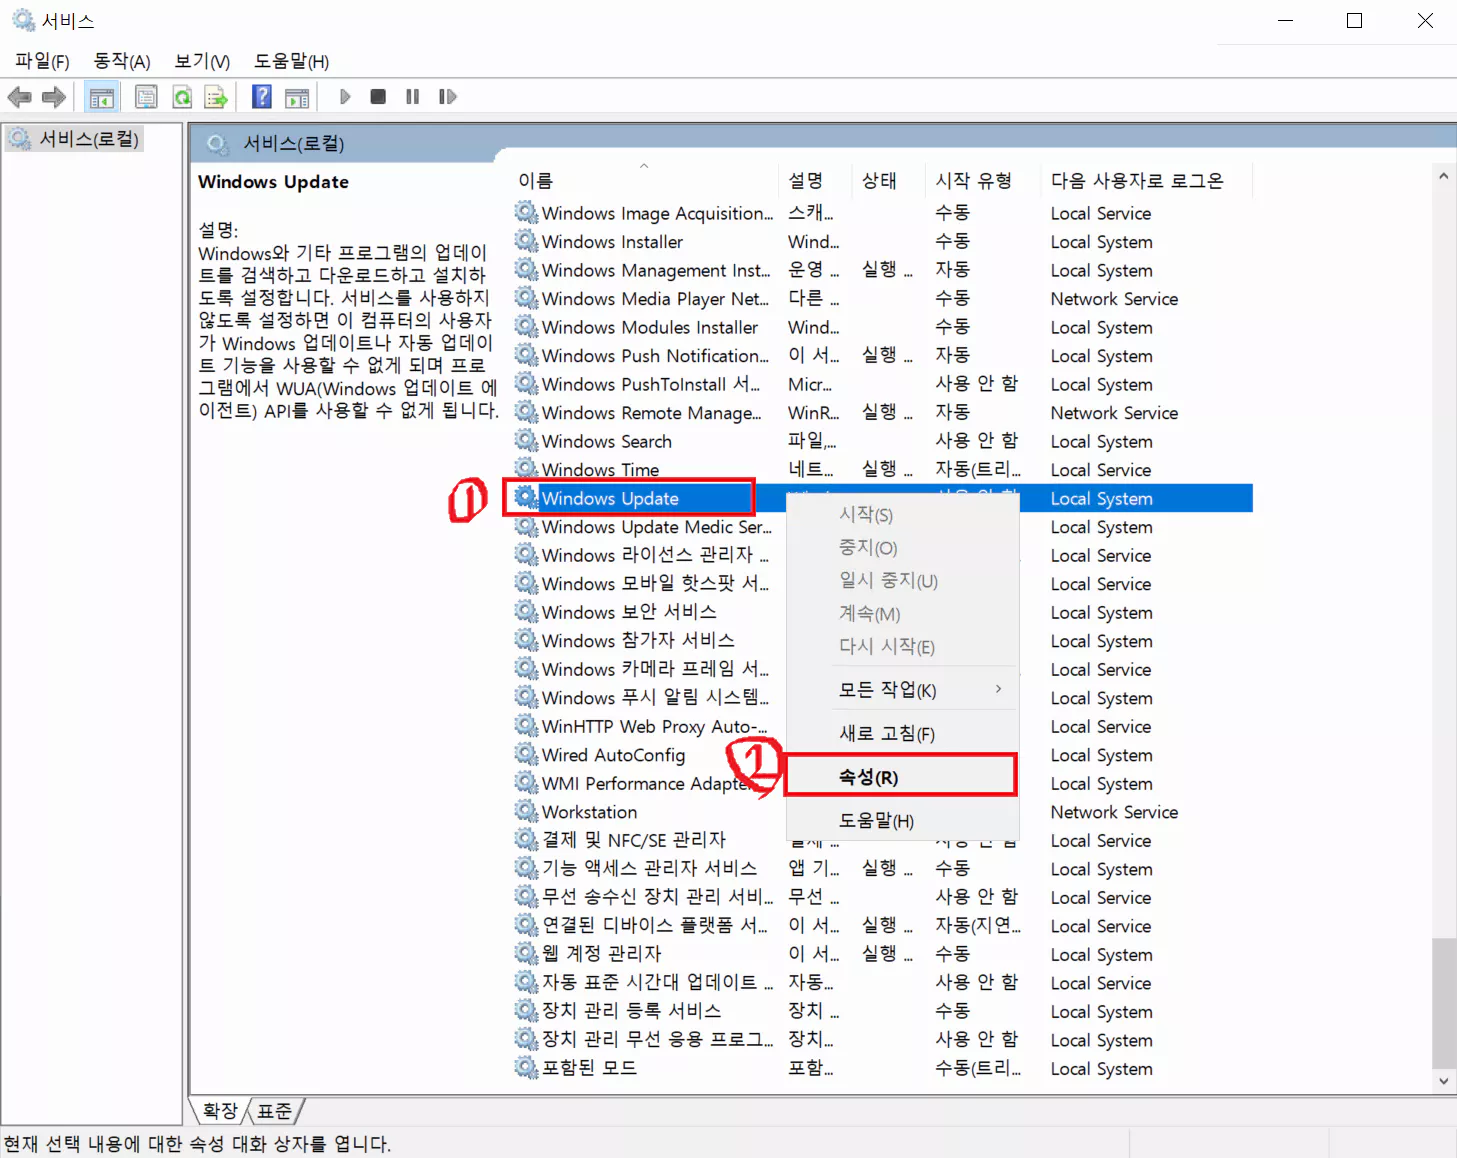
Task: Click the Pause Service toolbar icon
Action: tap(412, 97)
